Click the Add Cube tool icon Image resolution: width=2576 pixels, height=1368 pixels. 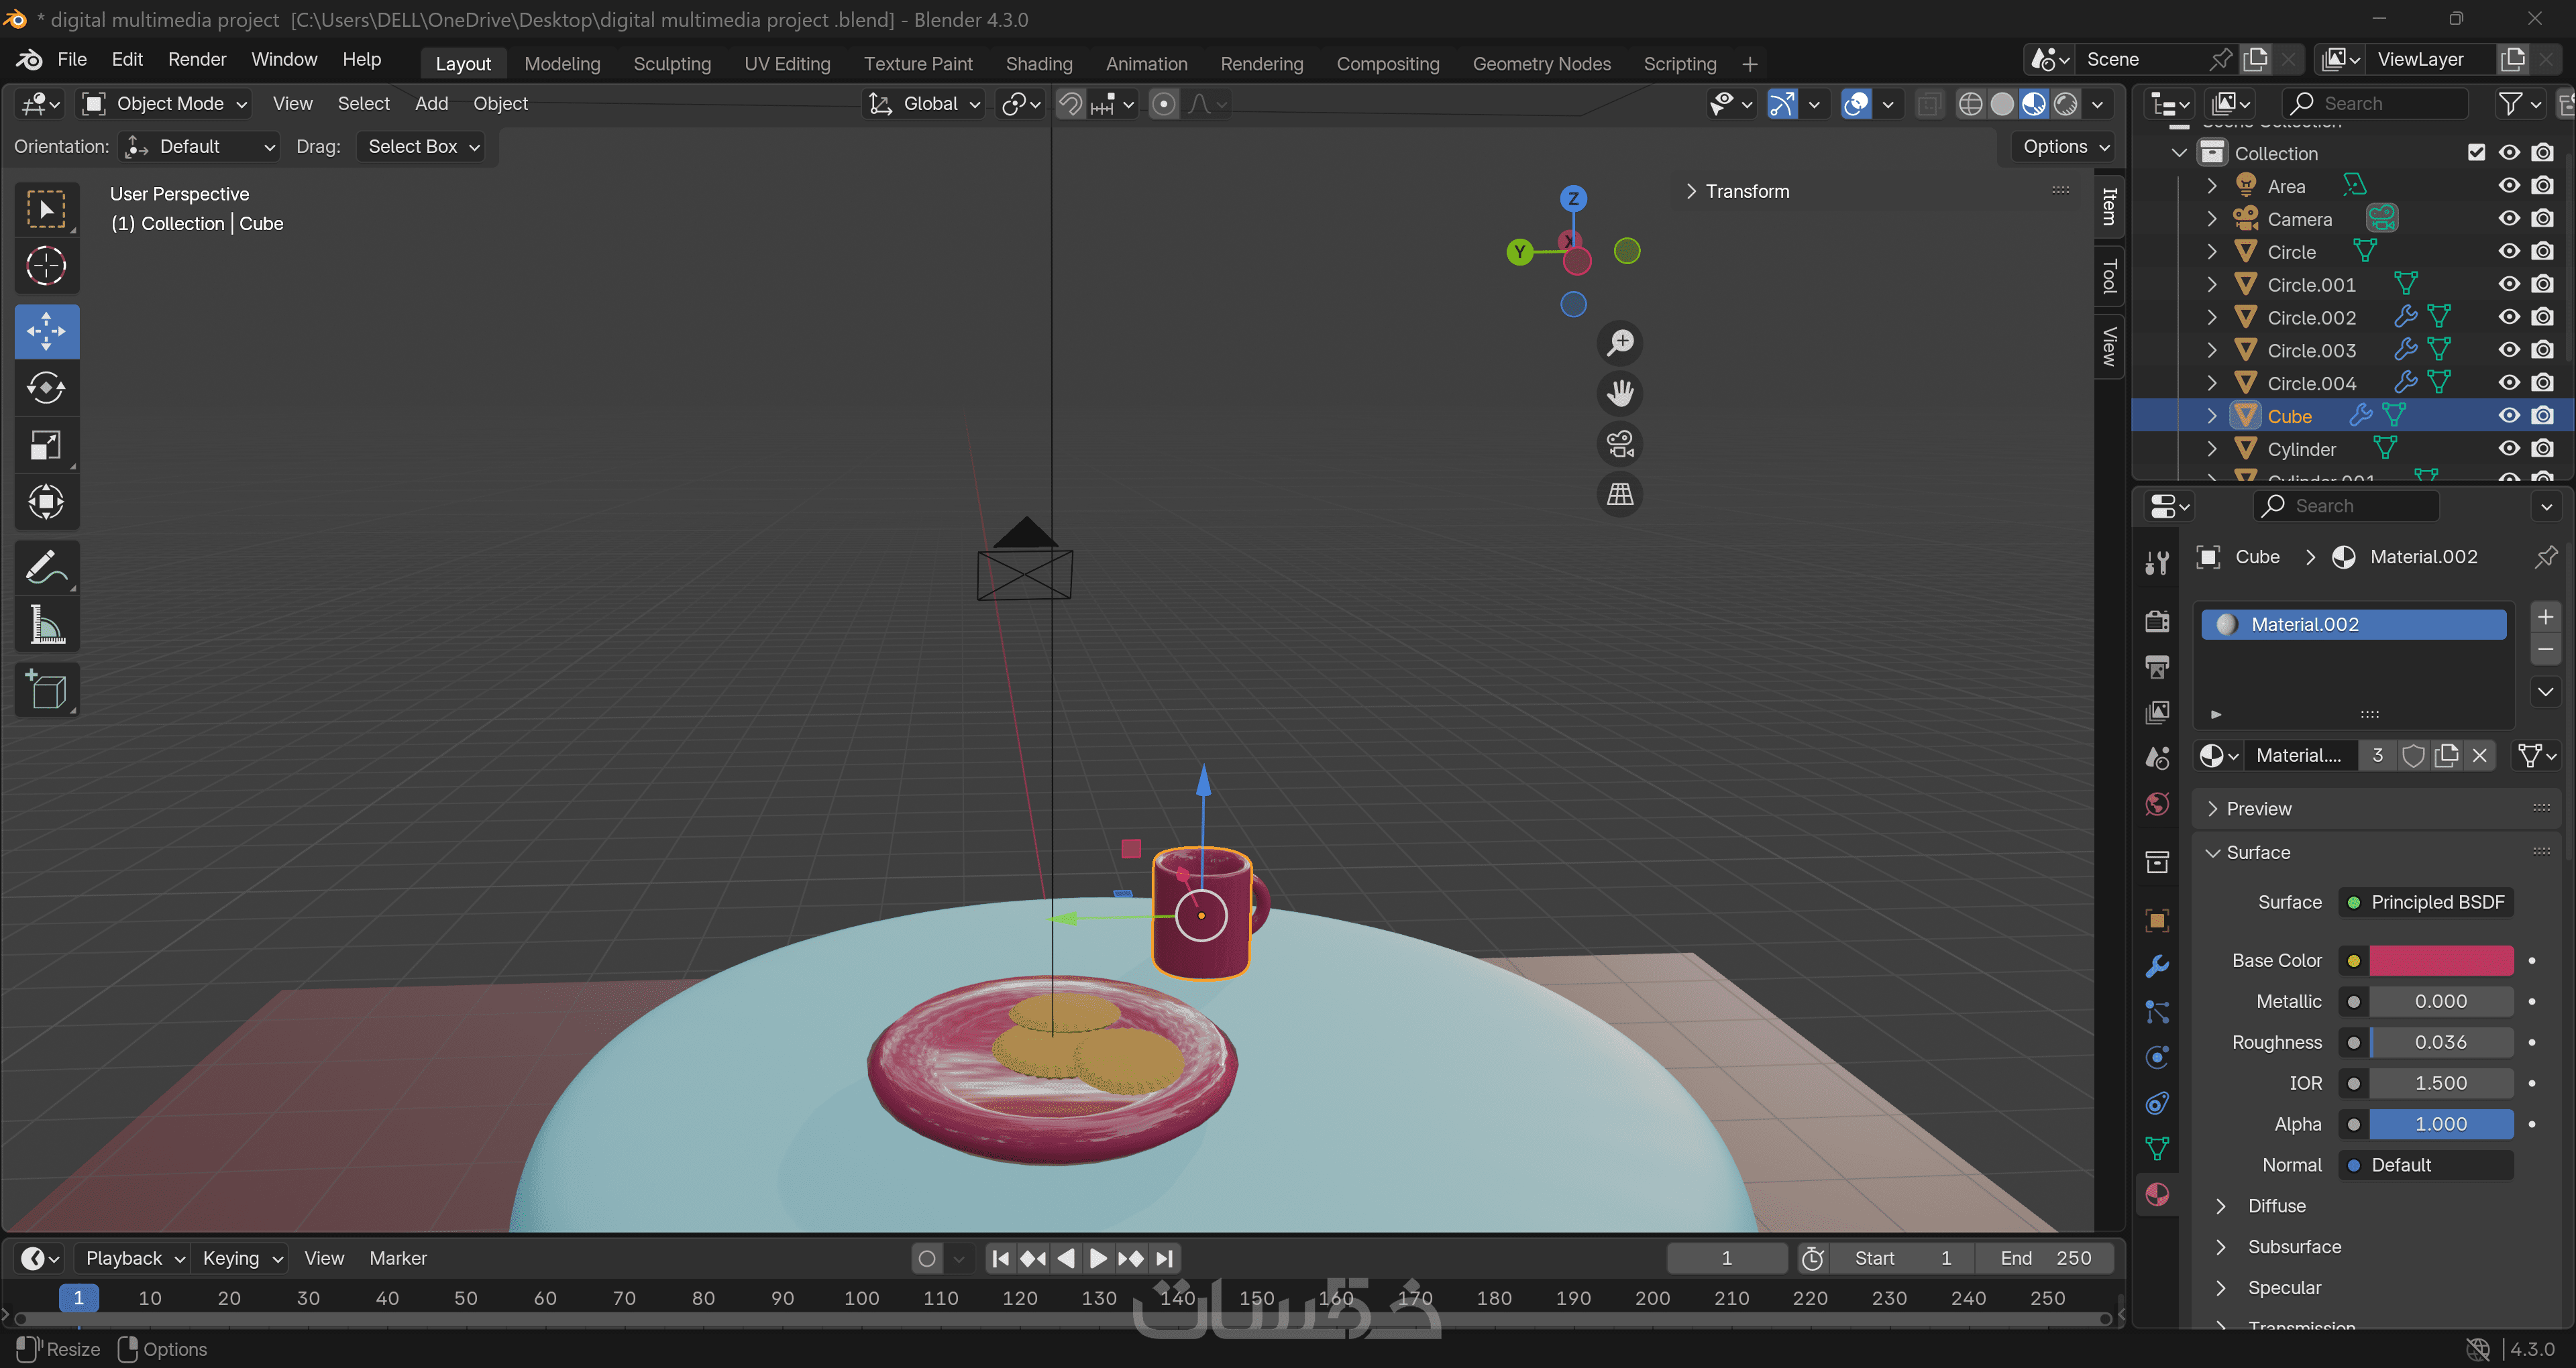click(46, 690)
